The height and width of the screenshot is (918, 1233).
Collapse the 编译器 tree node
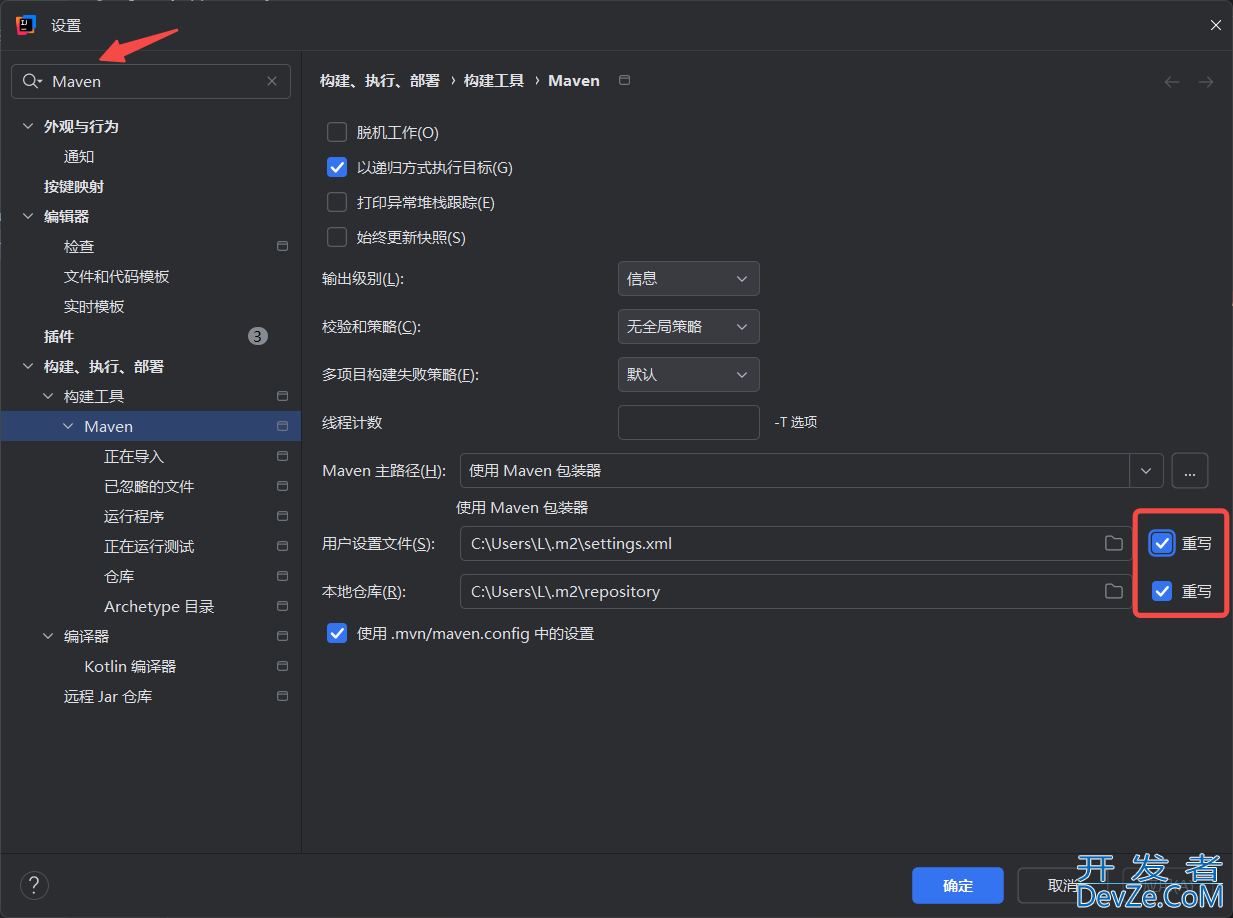48,637
